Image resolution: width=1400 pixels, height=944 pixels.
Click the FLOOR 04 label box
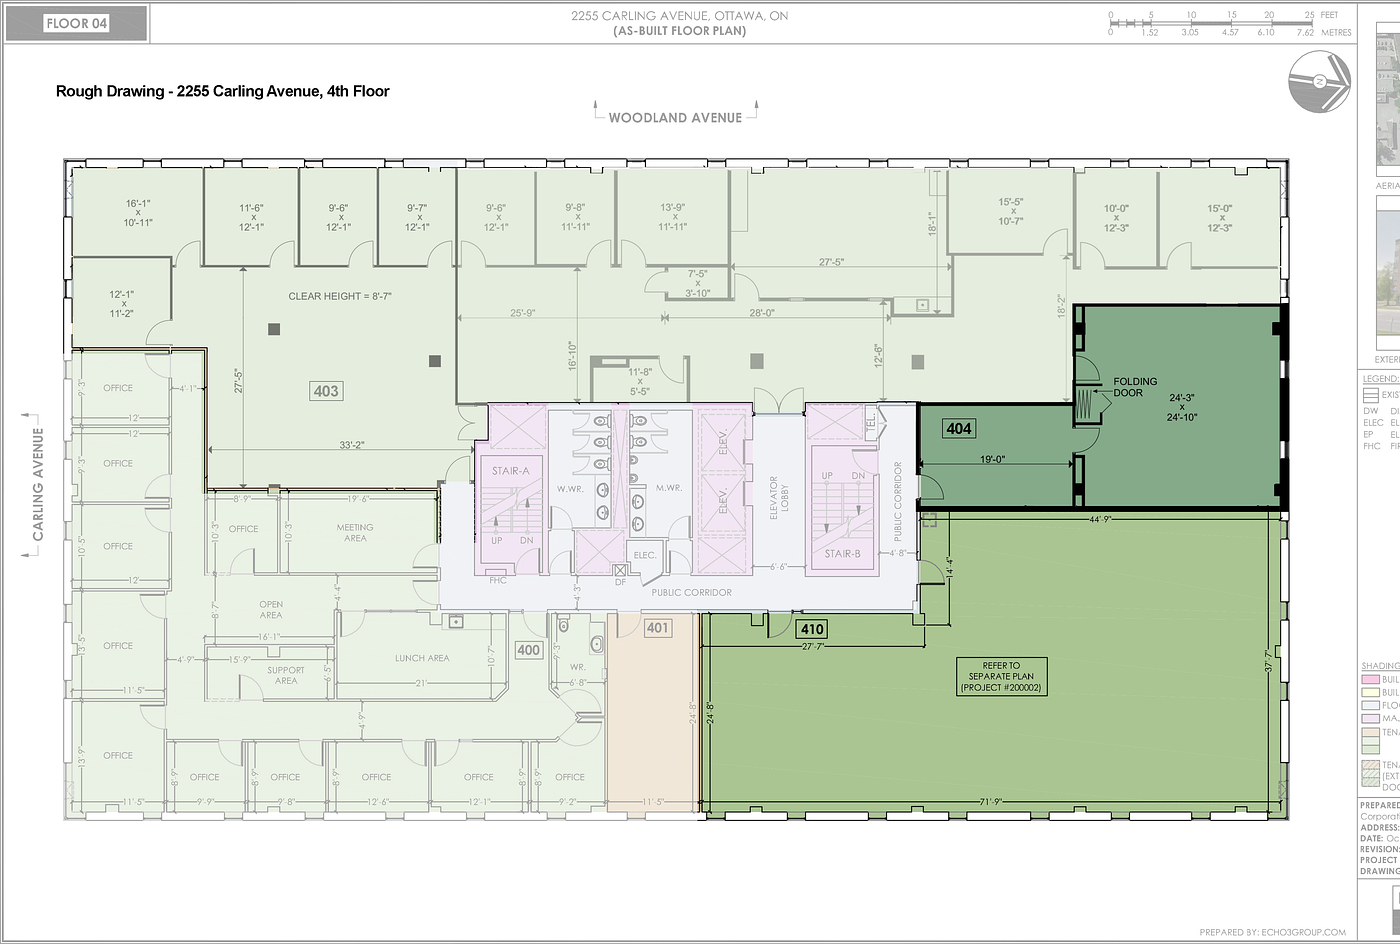pos(76,23)
